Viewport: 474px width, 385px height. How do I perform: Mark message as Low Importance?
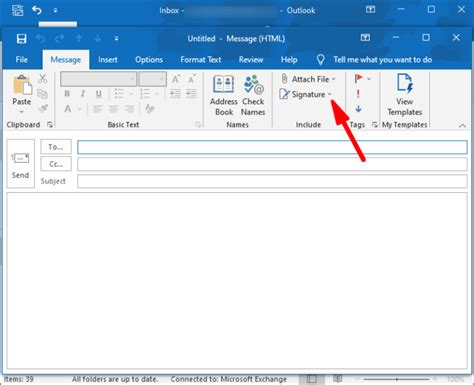(358, 109)
